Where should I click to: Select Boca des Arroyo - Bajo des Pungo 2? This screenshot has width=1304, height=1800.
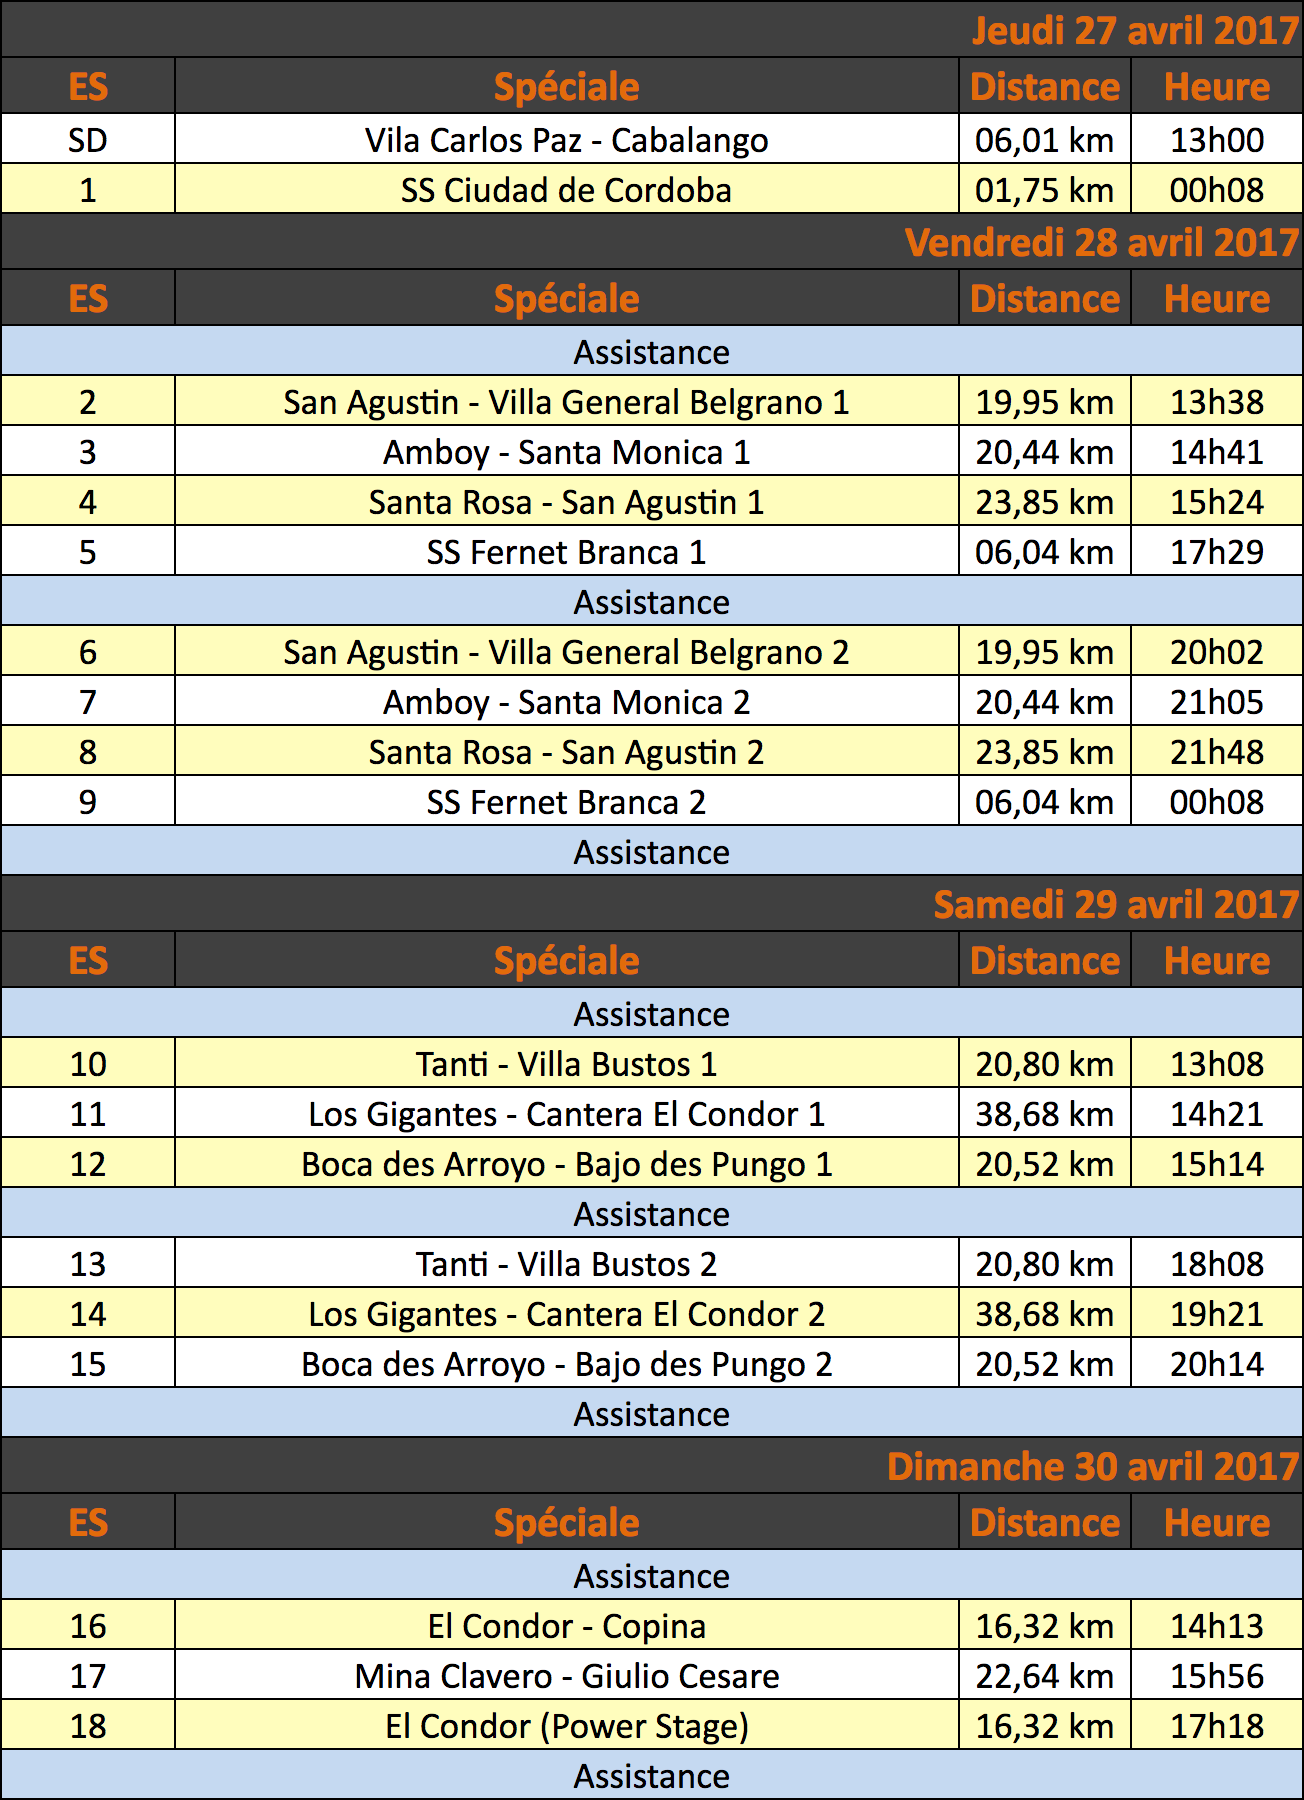(566, 1364)
